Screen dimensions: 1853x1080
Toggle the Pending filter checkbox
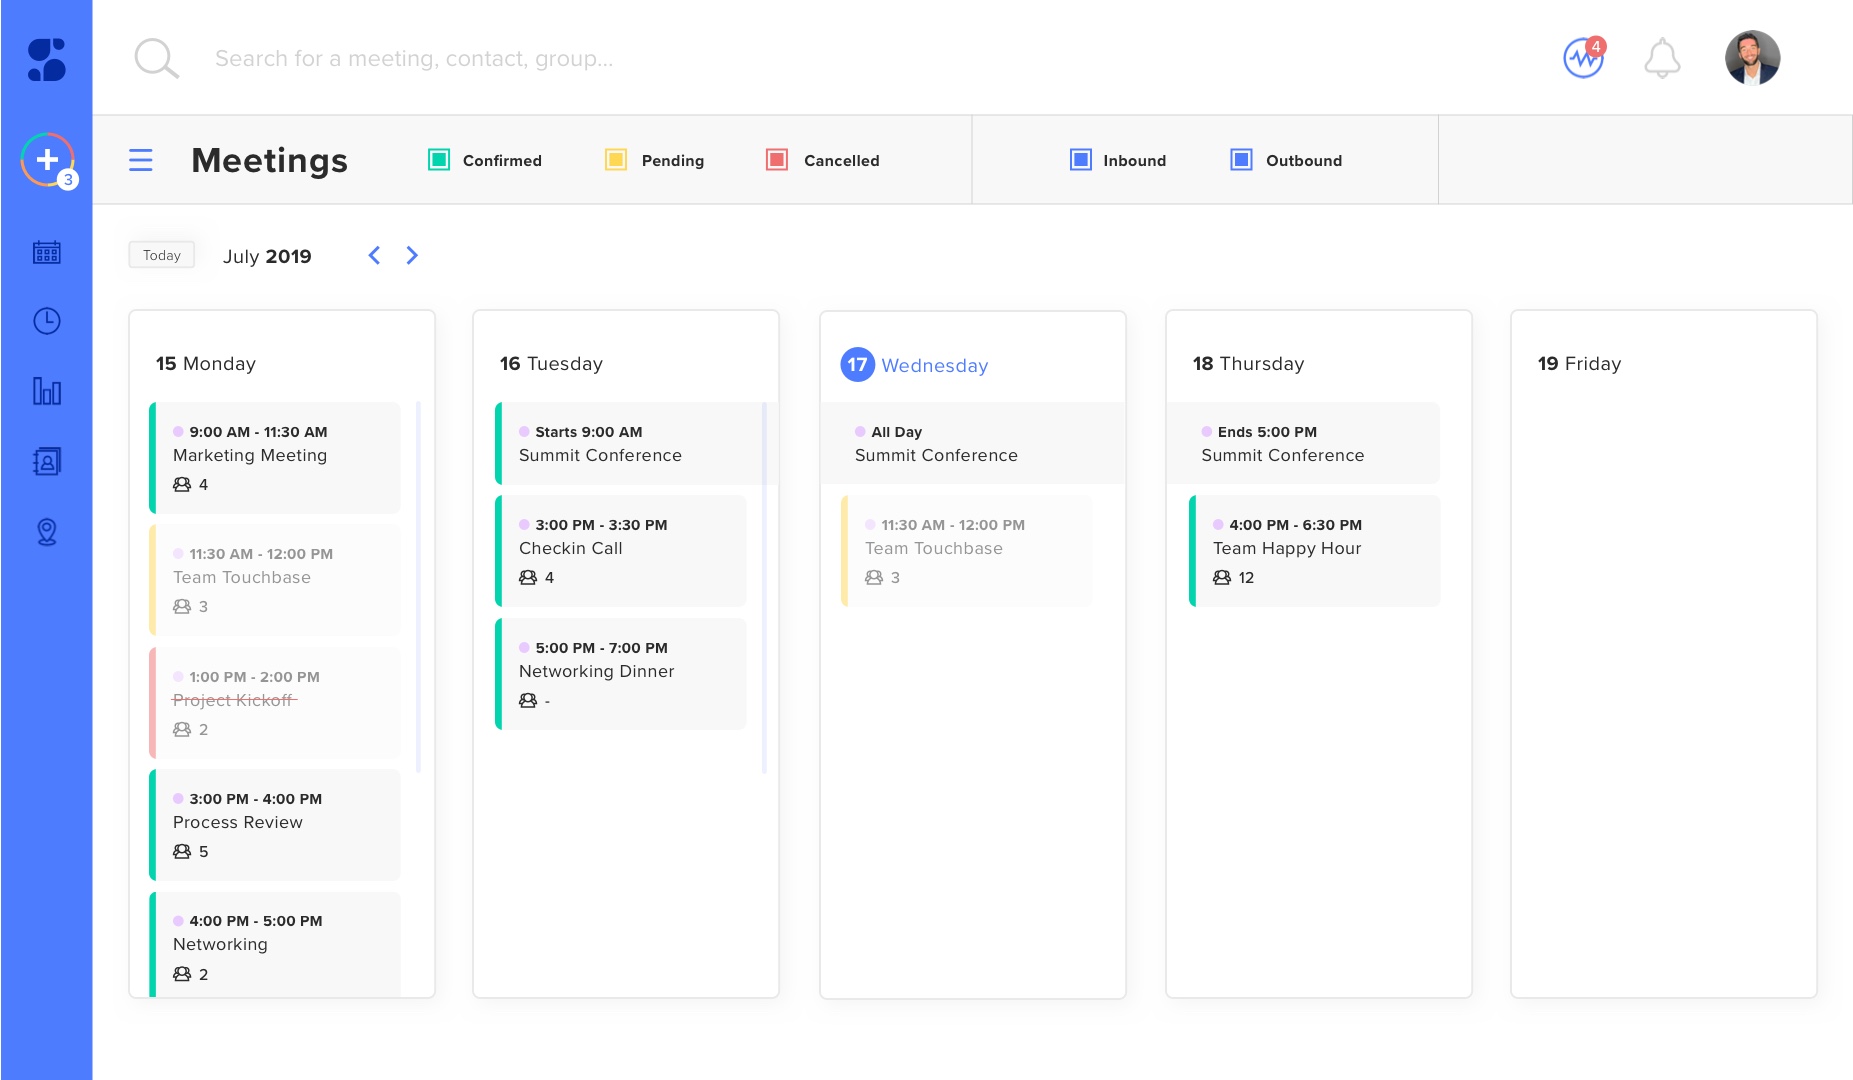point(616,160)
